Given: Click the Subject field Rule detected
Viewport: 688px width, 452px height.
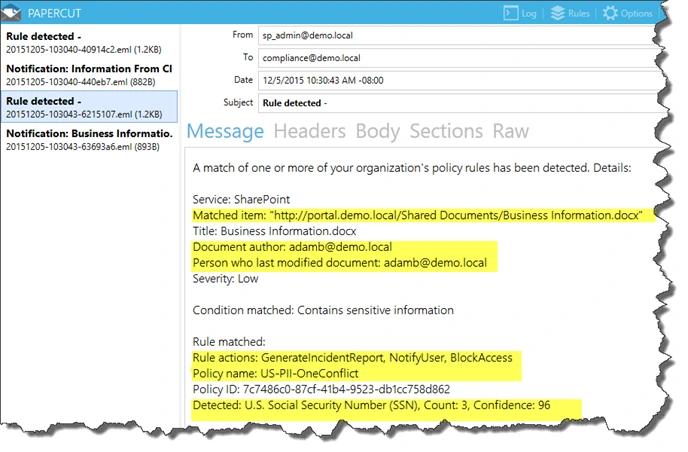Looking at the screenshot, I should pos(459,103).
